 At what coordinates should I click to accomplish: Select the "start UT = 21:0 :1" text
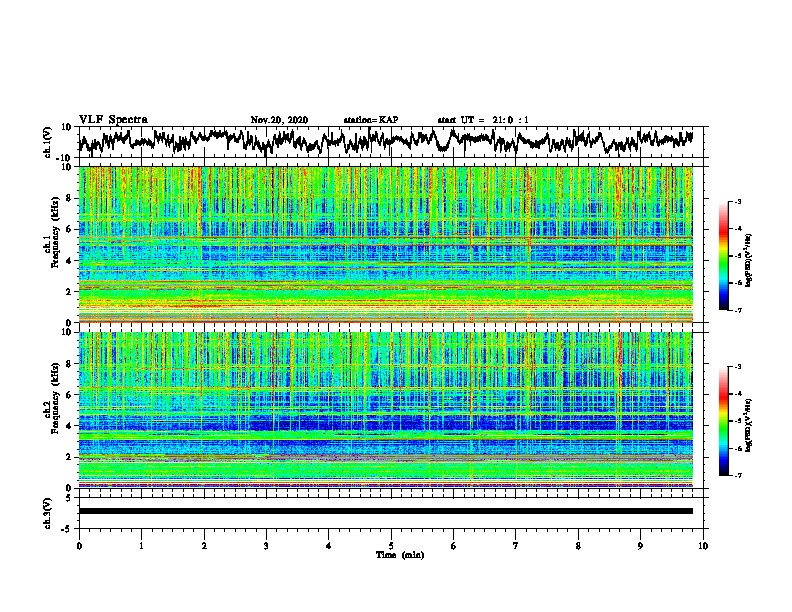tap(483, 120)
